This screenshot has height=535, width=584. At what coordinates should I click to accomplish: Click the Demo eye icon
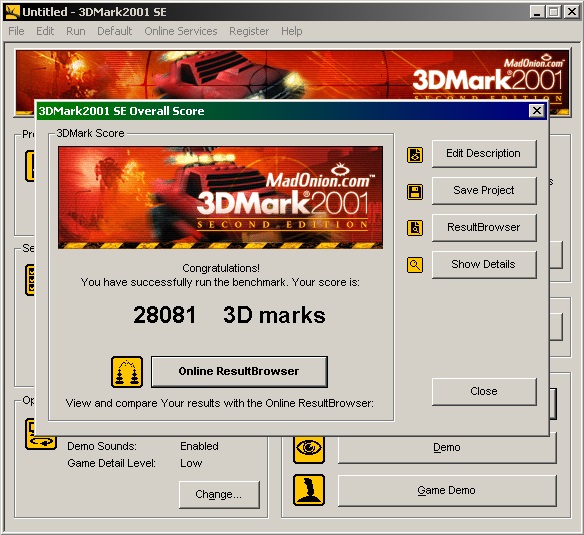point(309,448)
